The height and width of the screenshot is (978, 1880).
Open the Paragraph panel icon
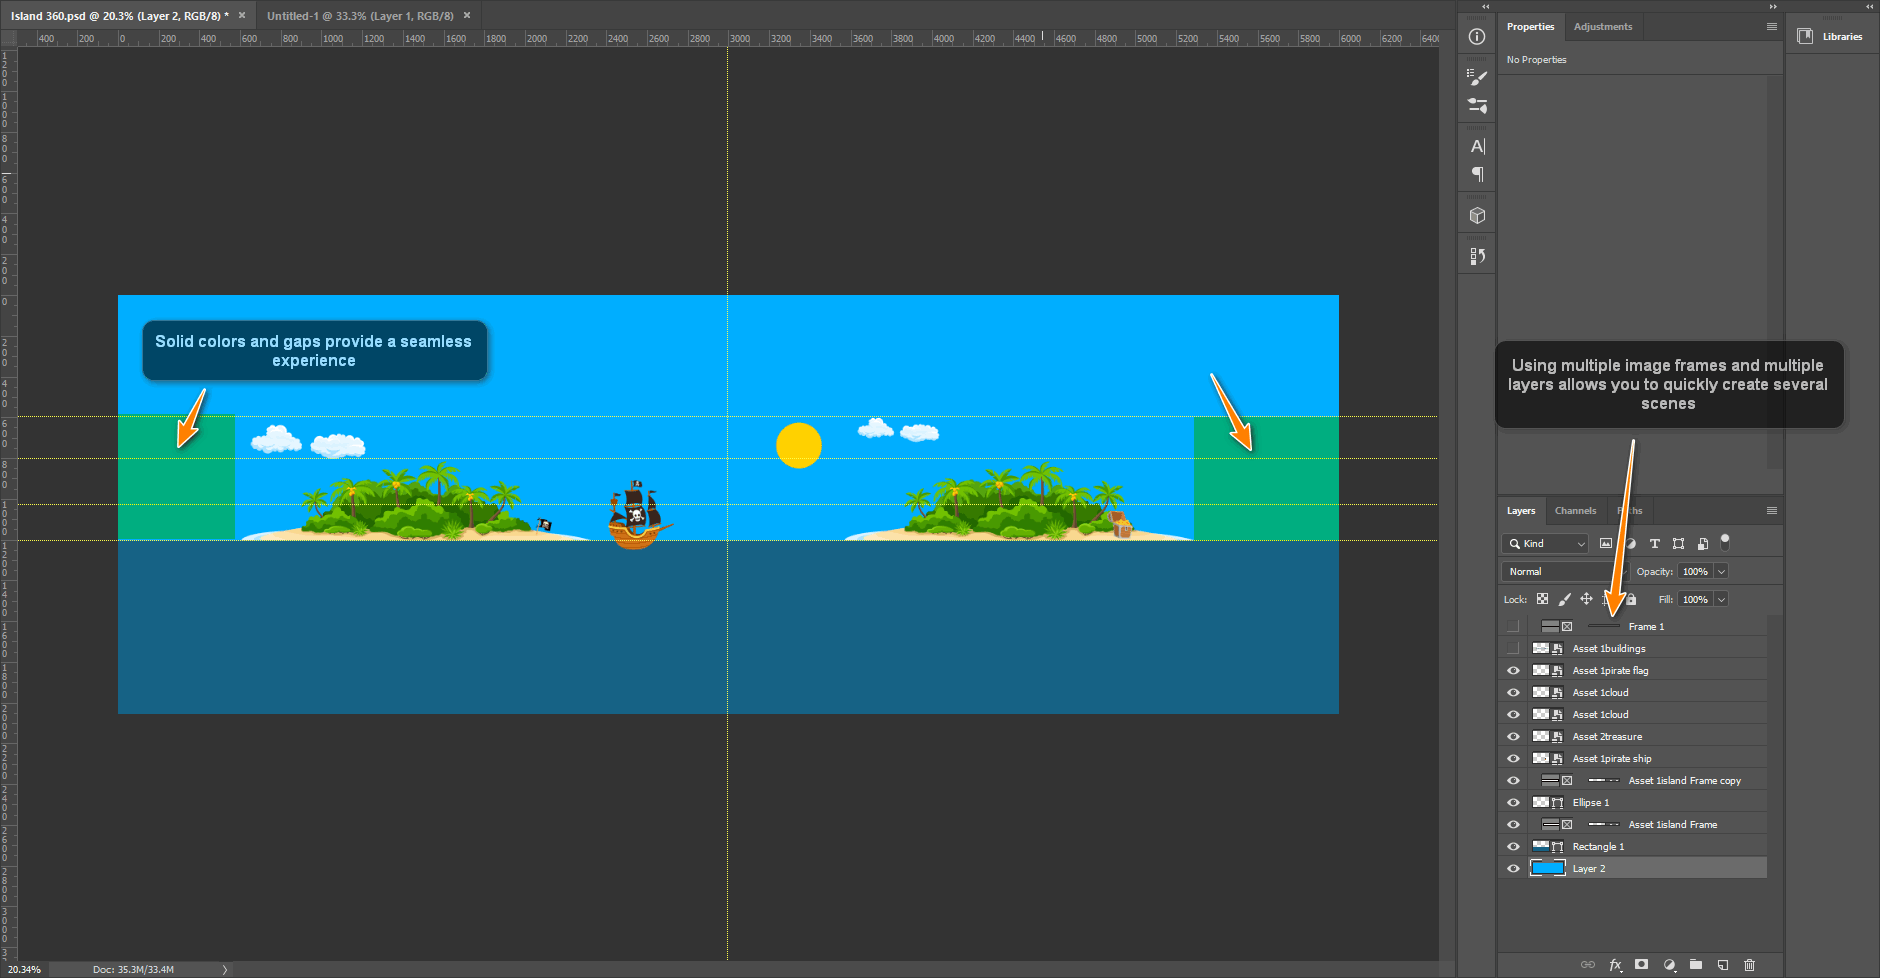(x=1477, y=175)
